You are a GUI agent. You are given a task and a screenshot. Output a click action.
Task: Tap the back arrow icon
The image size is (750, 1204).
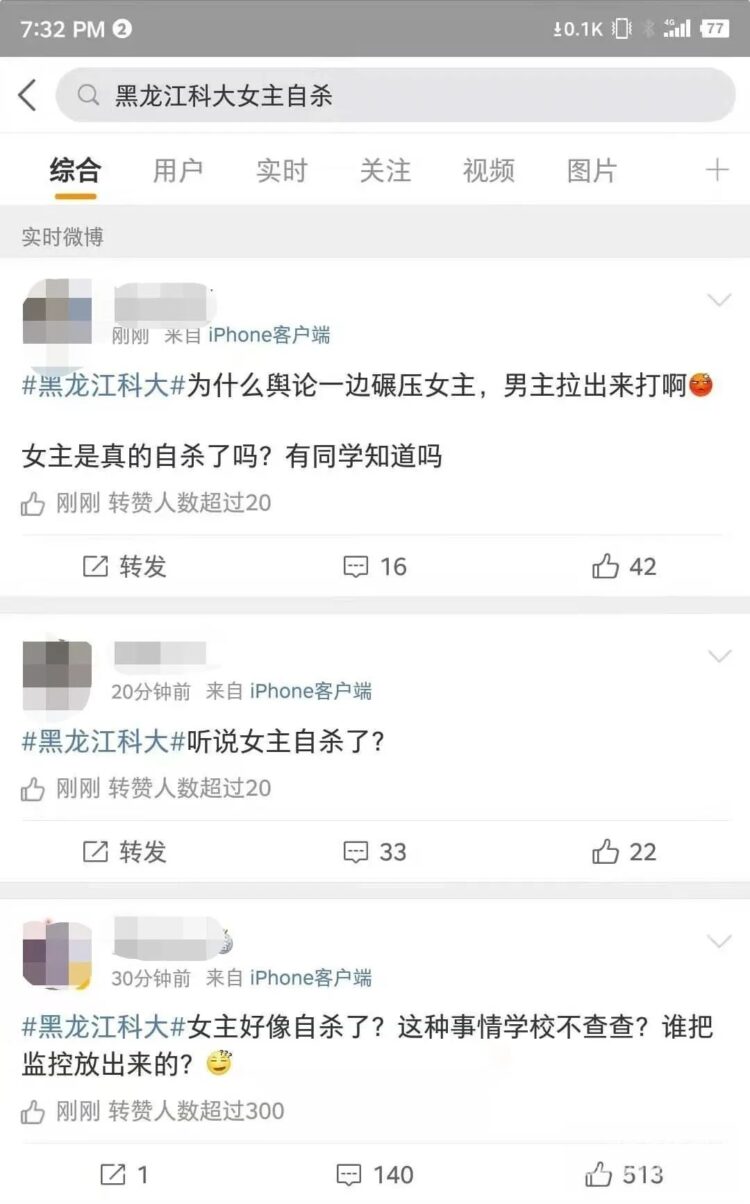click(27, 96)
